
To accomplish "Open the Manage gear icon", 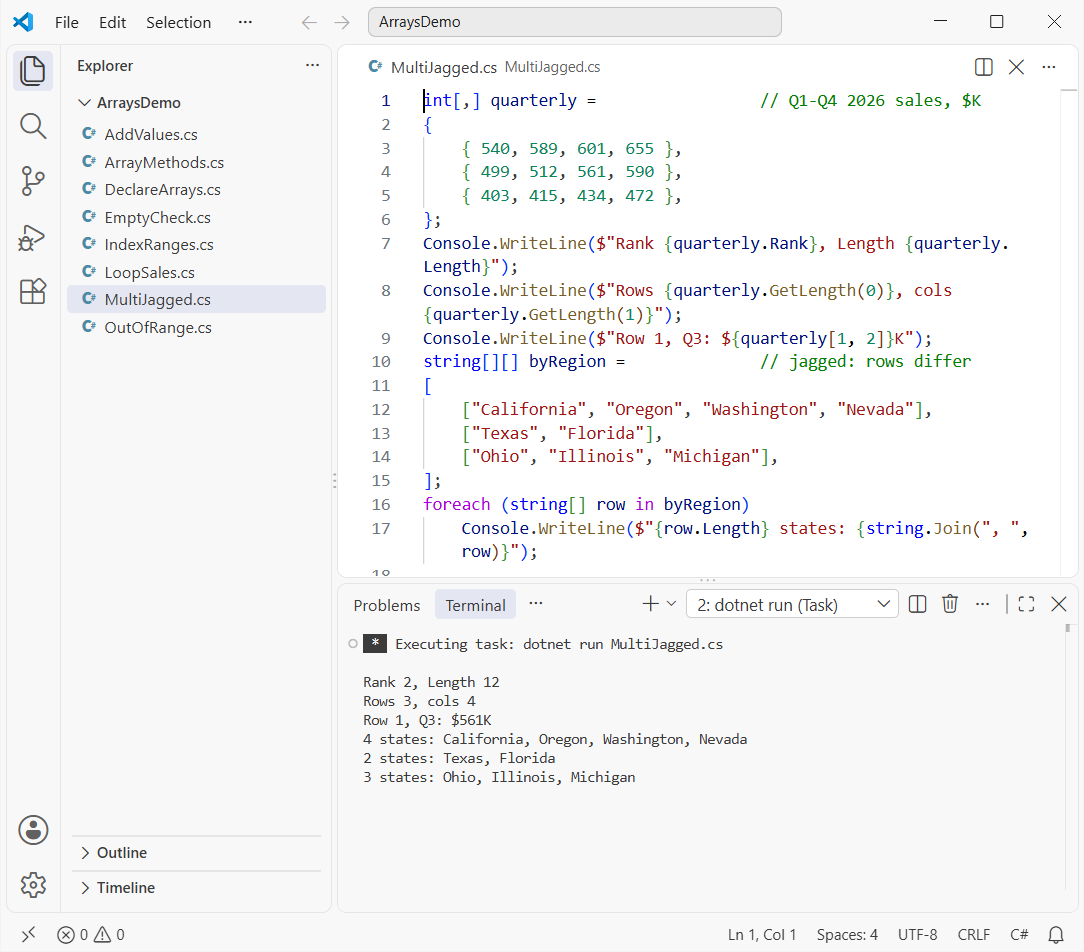I will coord(32,884).
